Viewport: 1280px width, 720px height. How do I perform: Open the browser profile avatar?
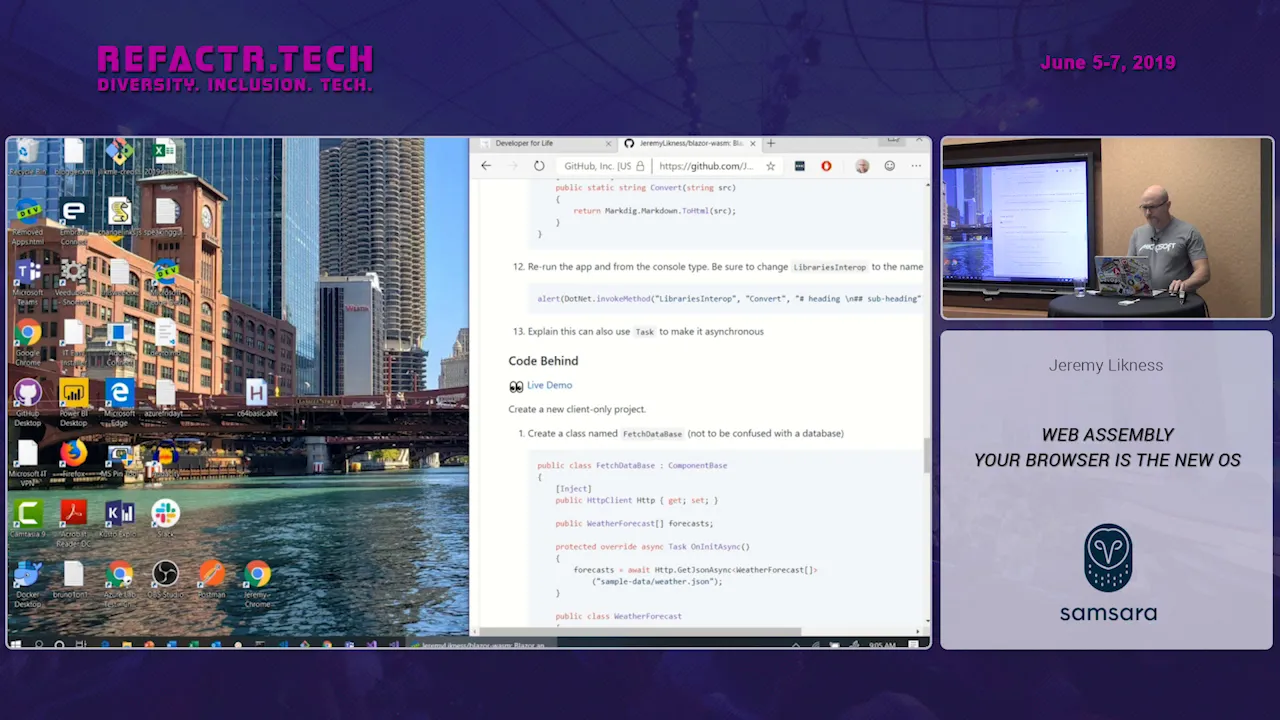(x=862, y=166)
